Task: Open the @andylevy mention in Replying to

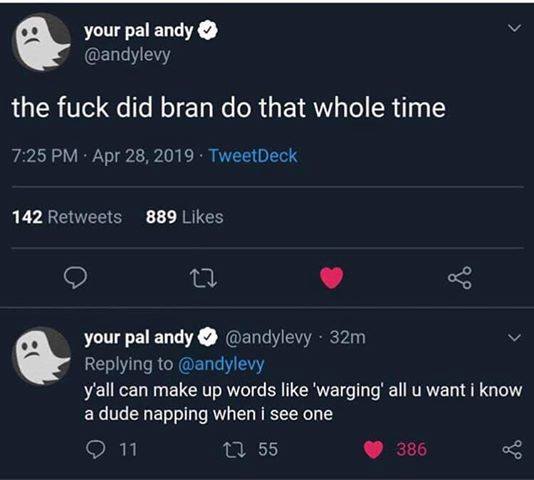Action: (221, 364)
